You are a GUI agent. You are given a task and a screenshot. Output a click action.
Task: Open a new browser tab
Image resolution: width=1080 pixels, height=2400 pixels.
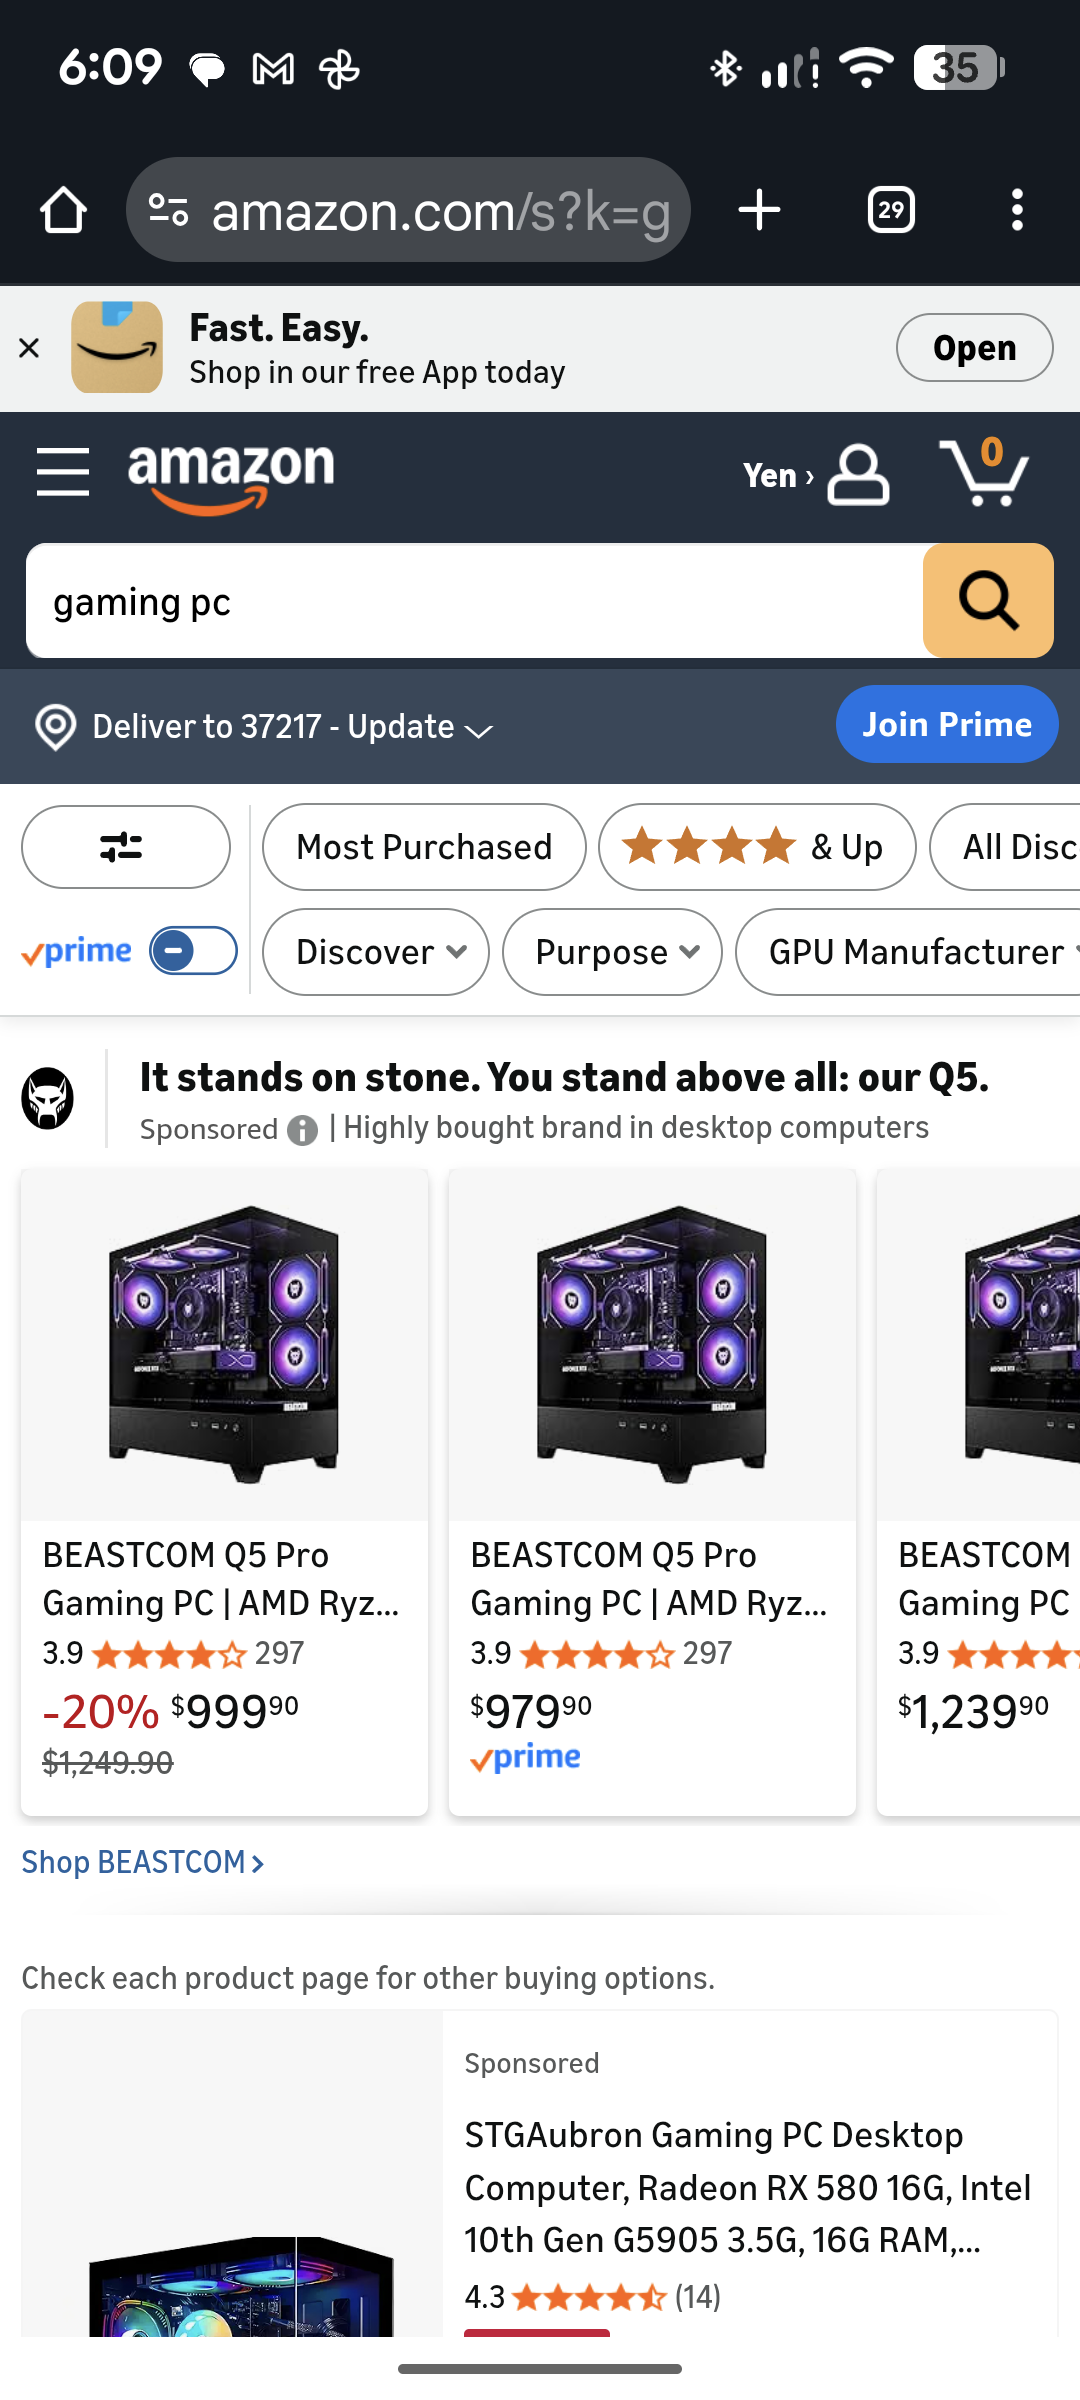point(759,210)
